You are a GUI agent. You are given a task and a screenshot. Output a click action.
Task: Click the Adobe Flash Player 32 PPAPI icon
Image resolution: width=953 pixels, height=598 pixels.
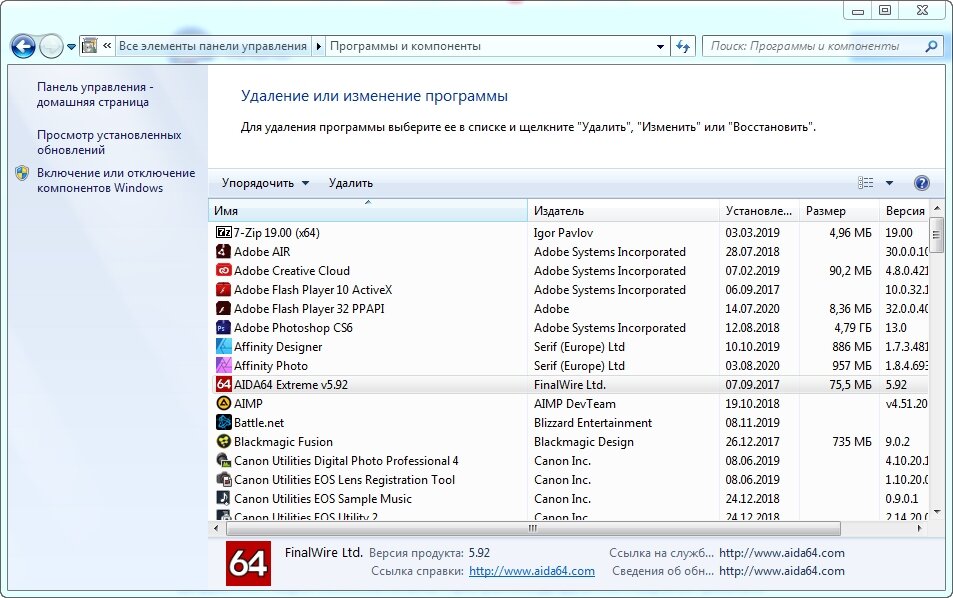224,308
